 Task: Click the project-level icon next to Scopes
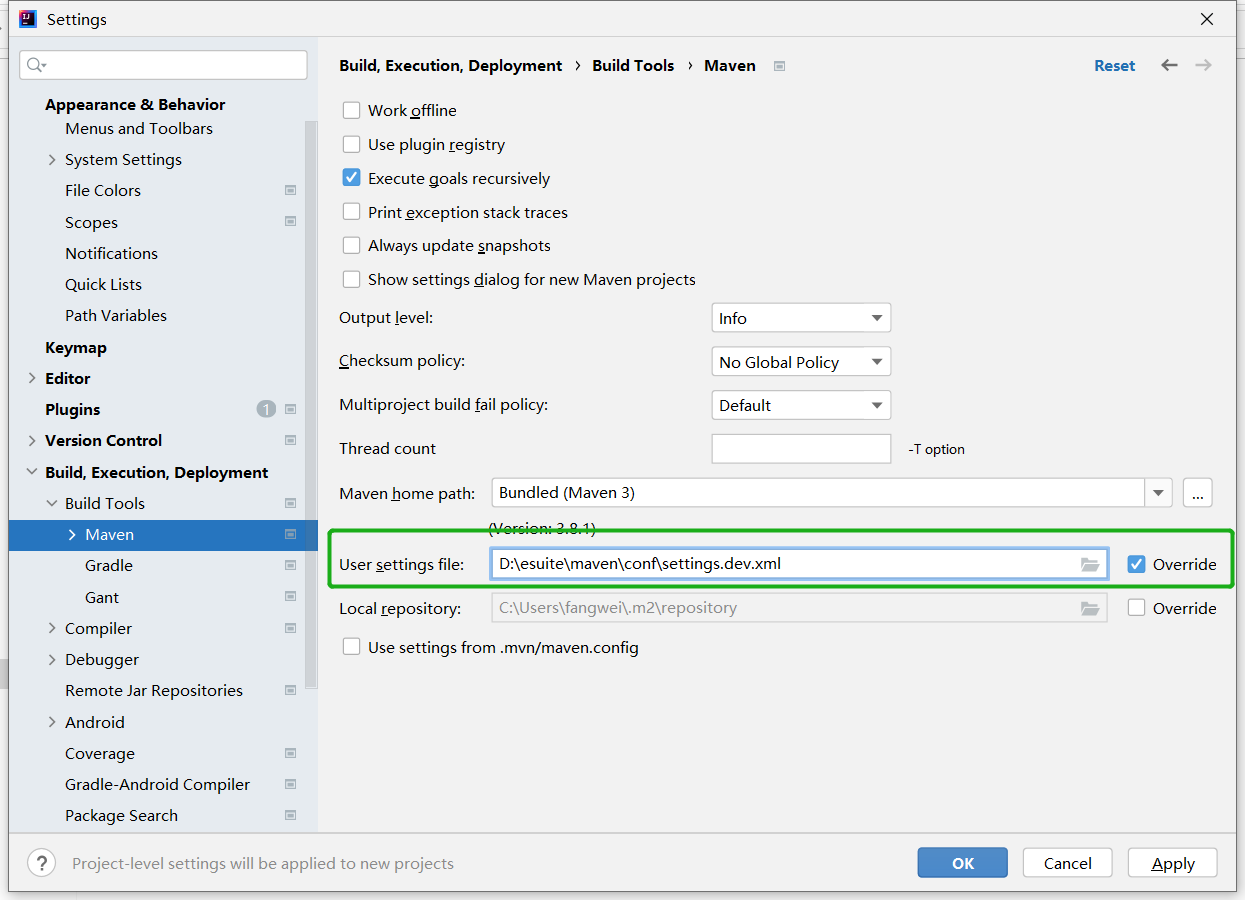(290, 221)
